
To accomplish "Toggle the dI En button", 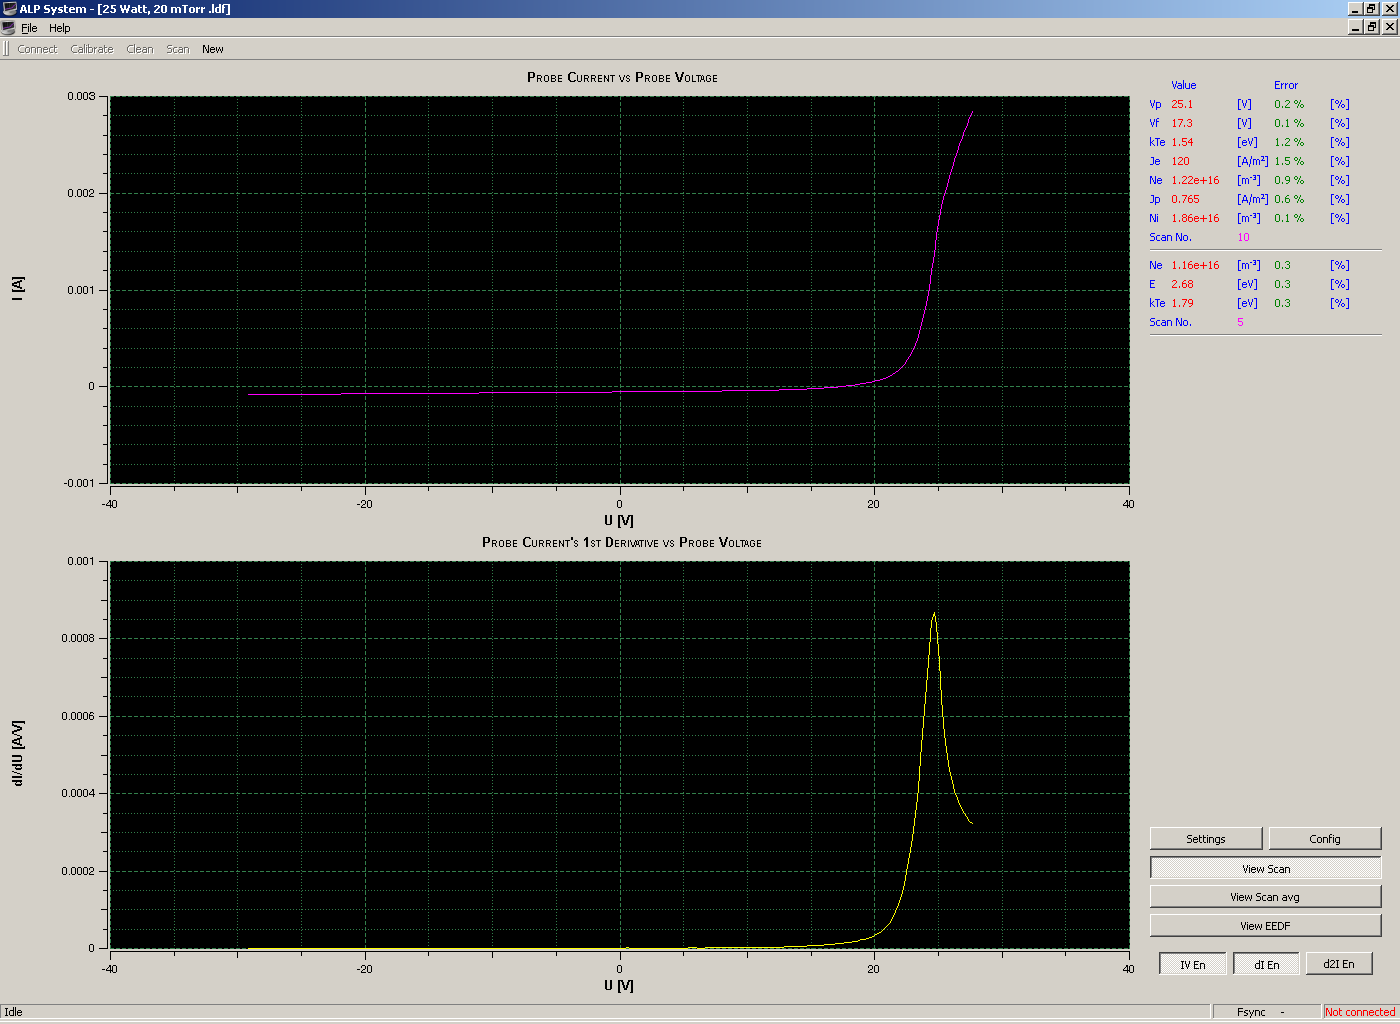I will (1267, 964).
